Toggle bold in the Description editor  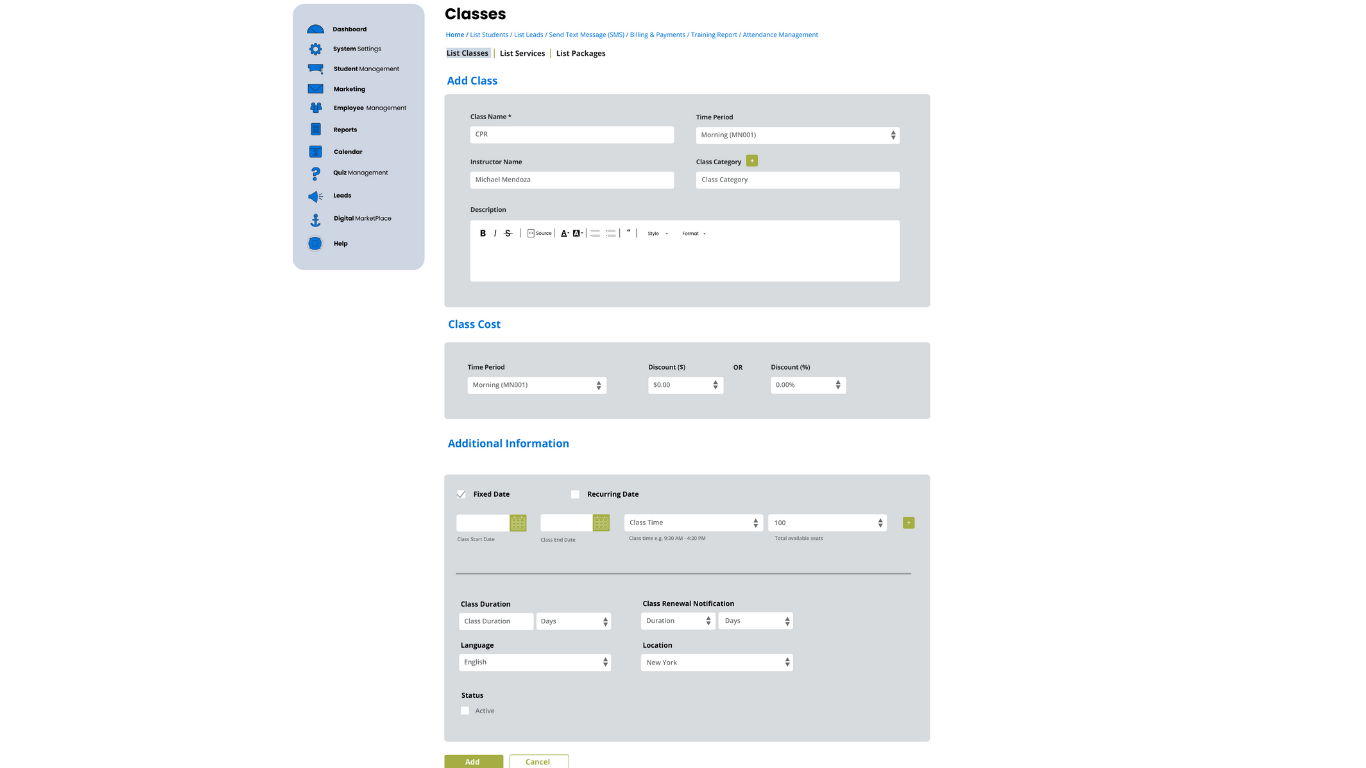482,233
